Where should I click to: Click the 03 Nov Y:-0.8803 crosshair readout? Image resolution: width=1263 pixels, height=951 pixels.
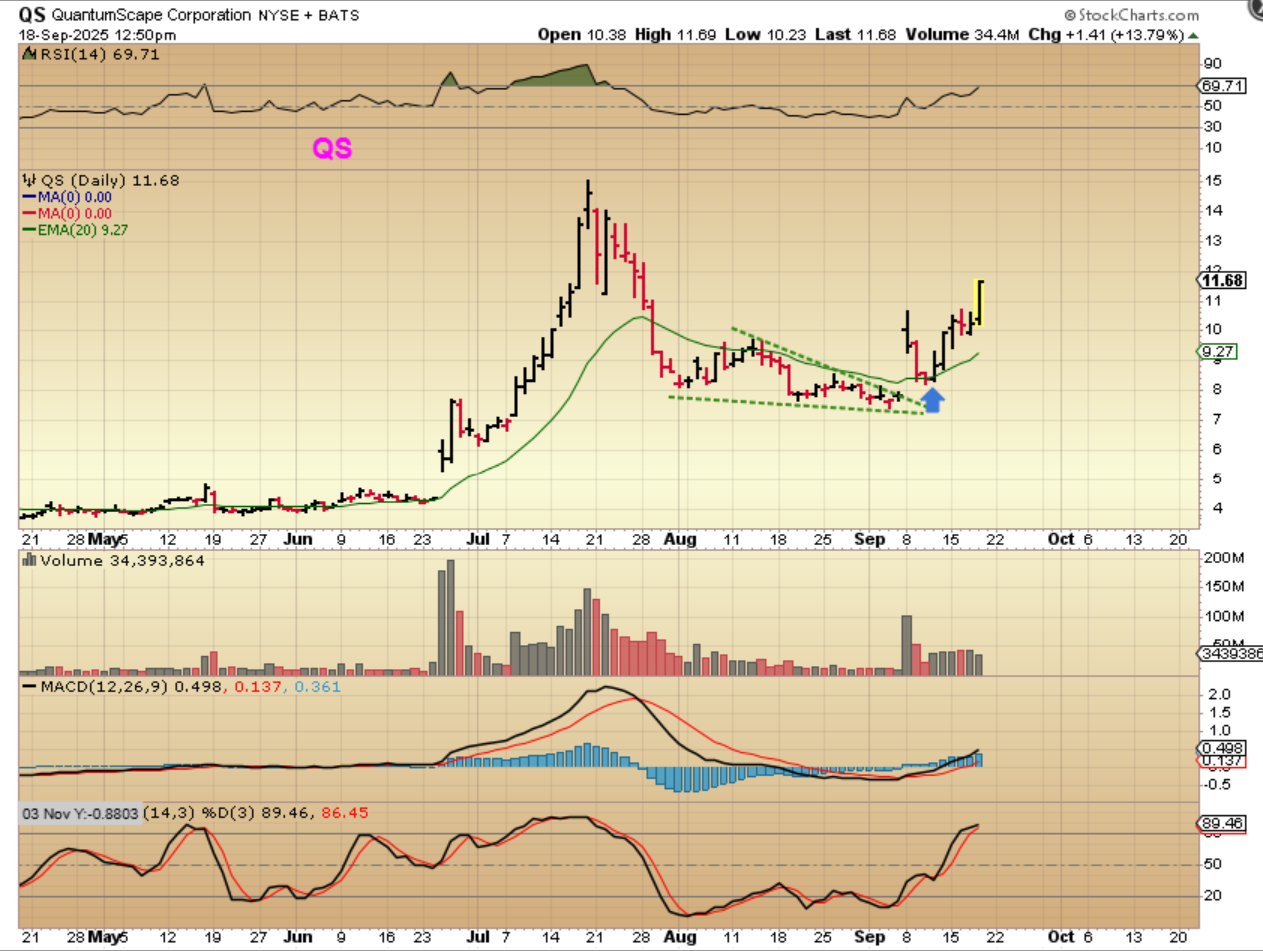(x=82, y=814)
